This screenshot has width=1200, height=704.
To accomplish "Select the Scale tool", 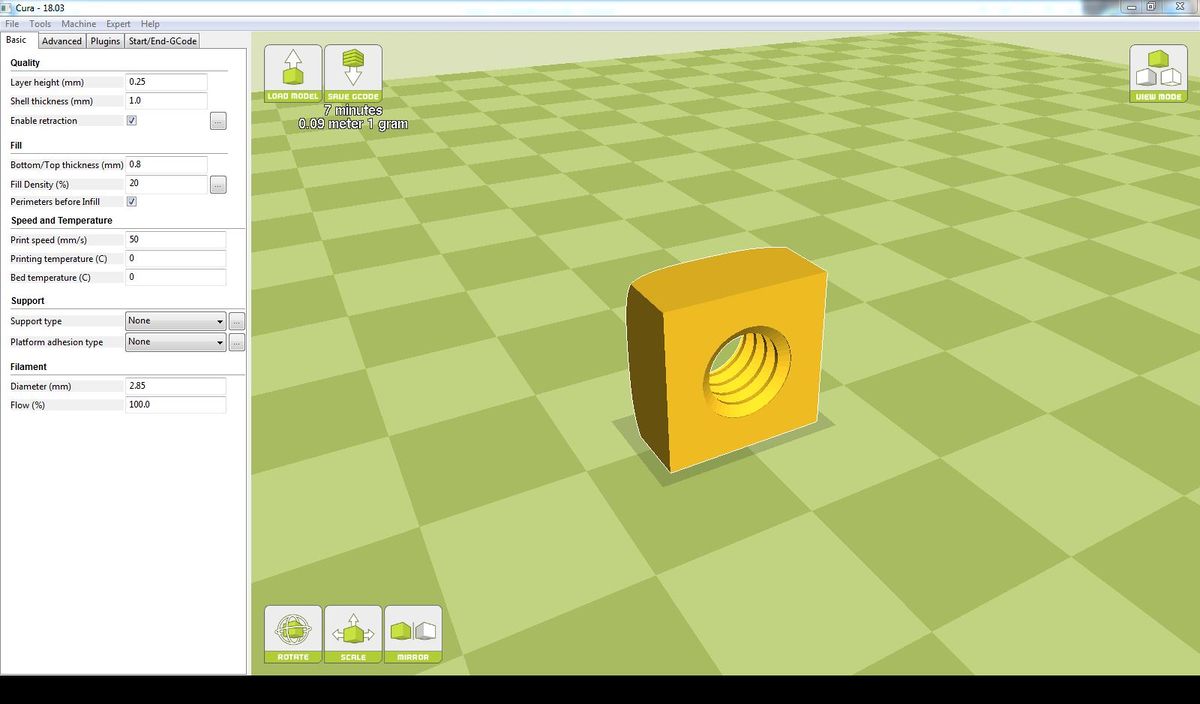I will (353, 634).
